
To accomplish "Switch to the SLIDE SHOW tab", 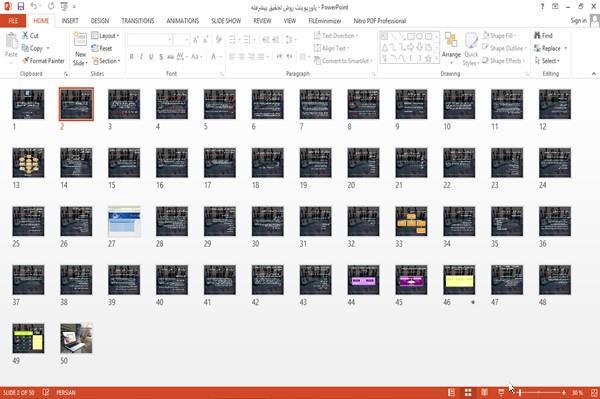I will click(x=226, y=21).
